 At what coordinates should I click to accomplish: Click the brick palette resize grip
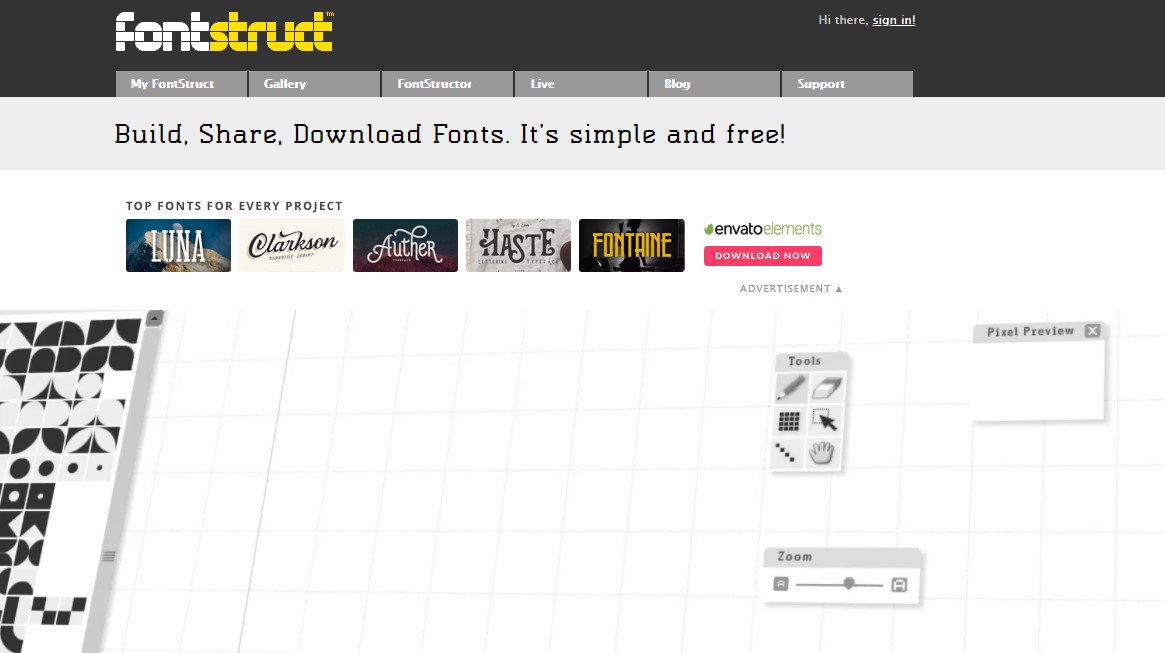(x=109, y=556)
